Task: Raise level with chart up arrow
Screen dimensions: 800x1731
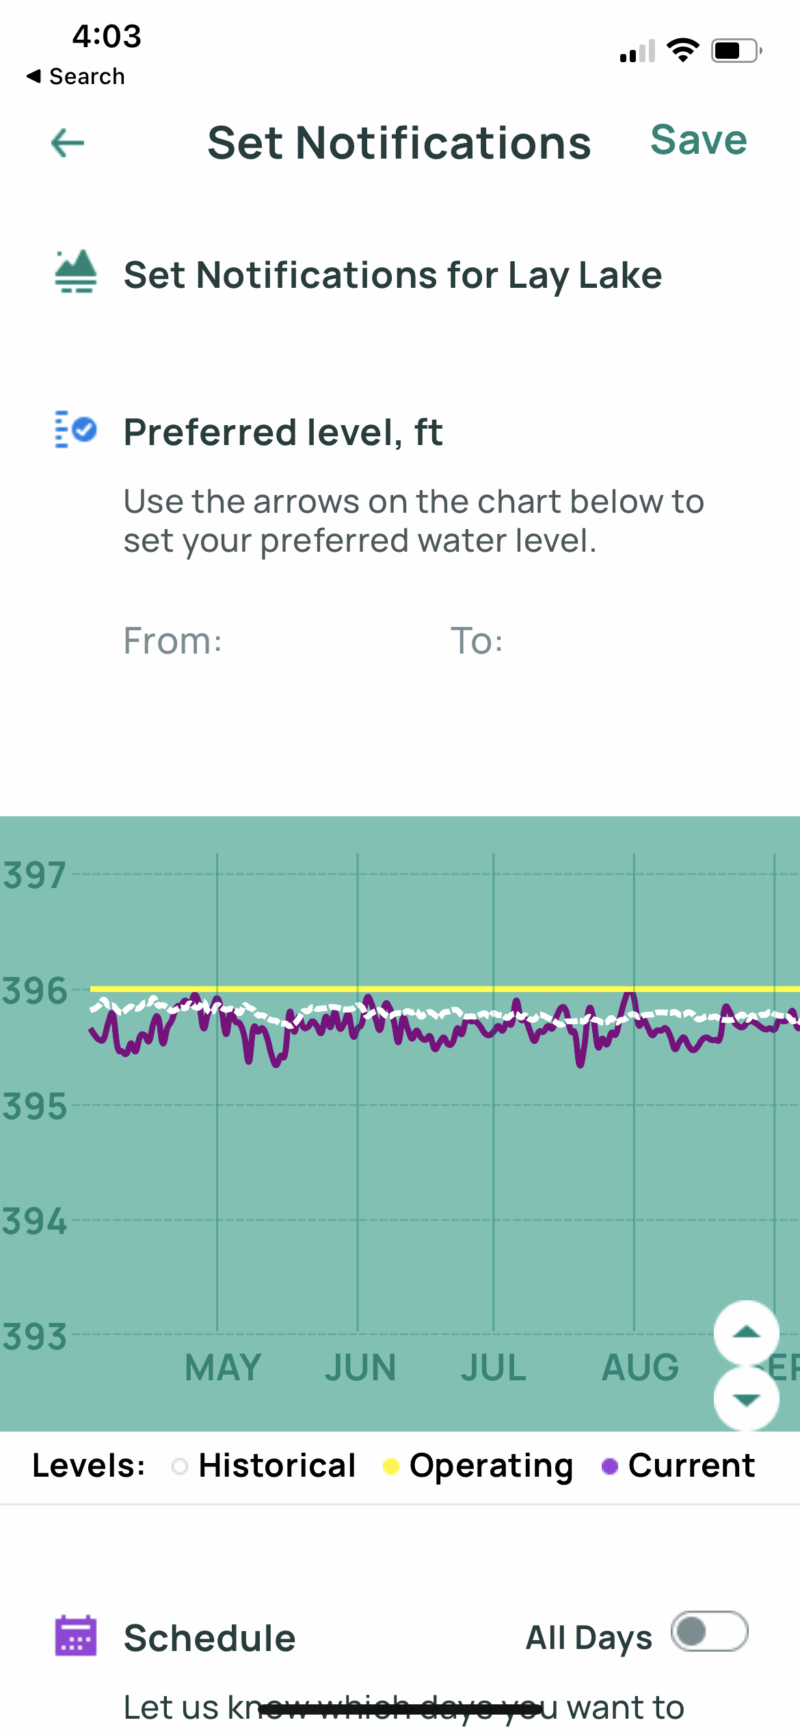Action: tap(746, 1332)
